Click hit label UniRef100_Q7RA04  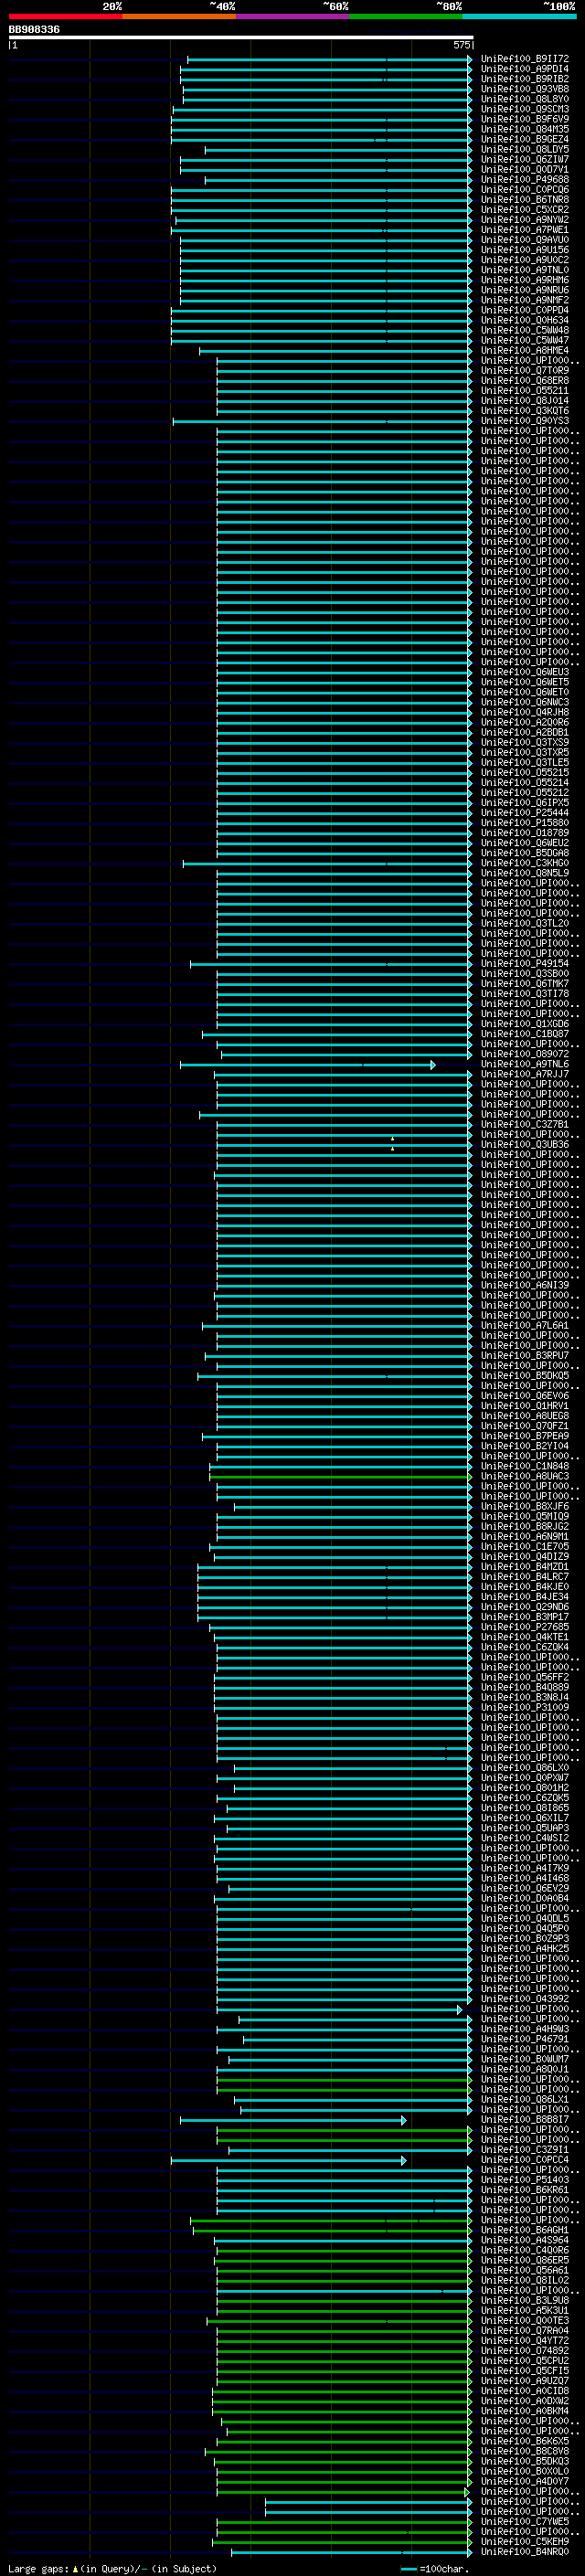(525, 2331)
